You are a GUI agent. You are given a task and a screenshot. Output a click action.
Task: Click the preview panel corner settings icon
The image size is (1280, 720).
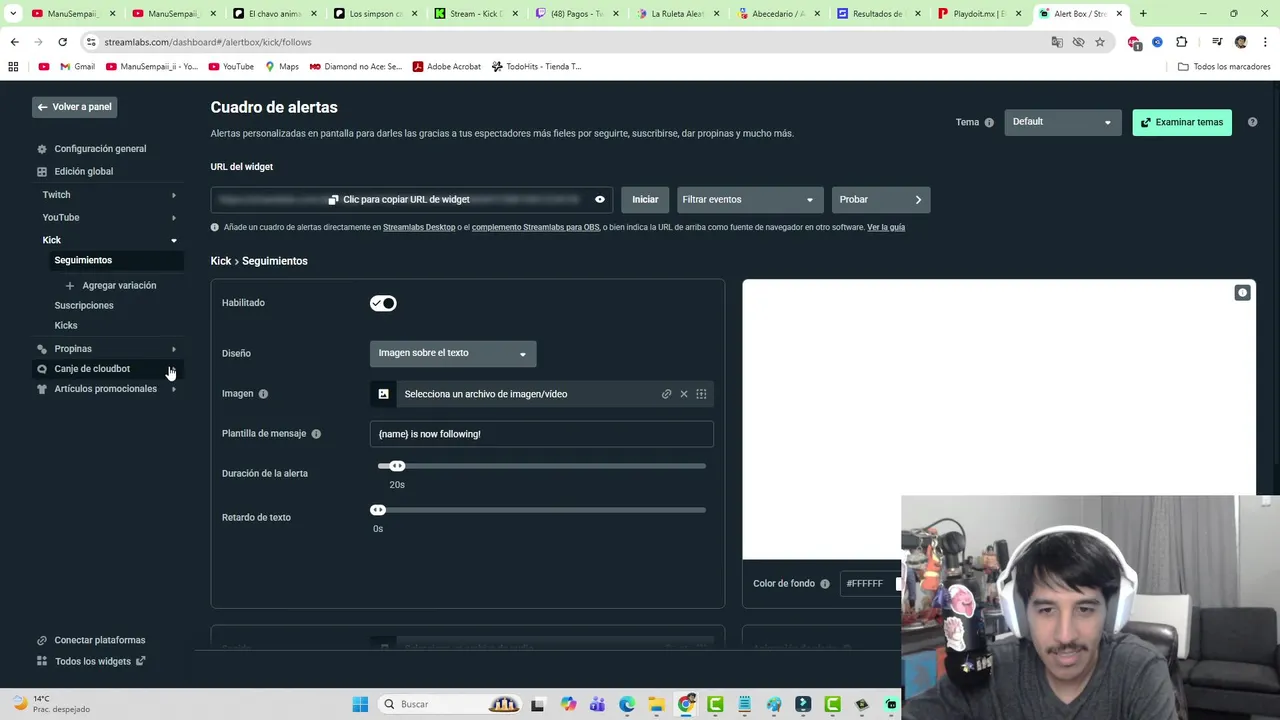(x=1242, y=293)
